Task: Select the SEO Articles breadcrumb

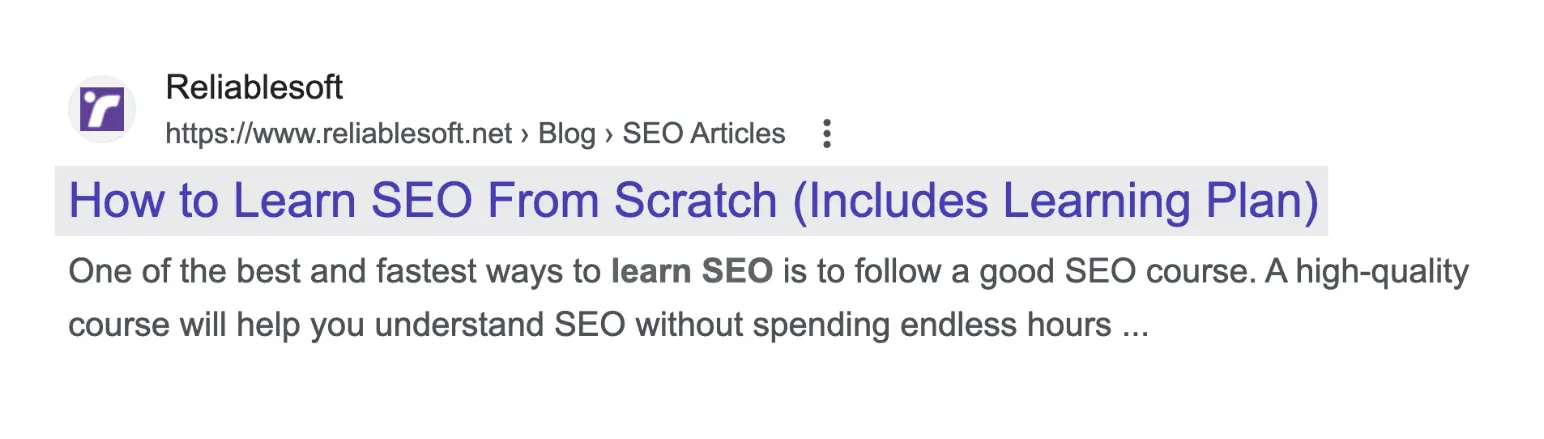Action: coord(704,133)
